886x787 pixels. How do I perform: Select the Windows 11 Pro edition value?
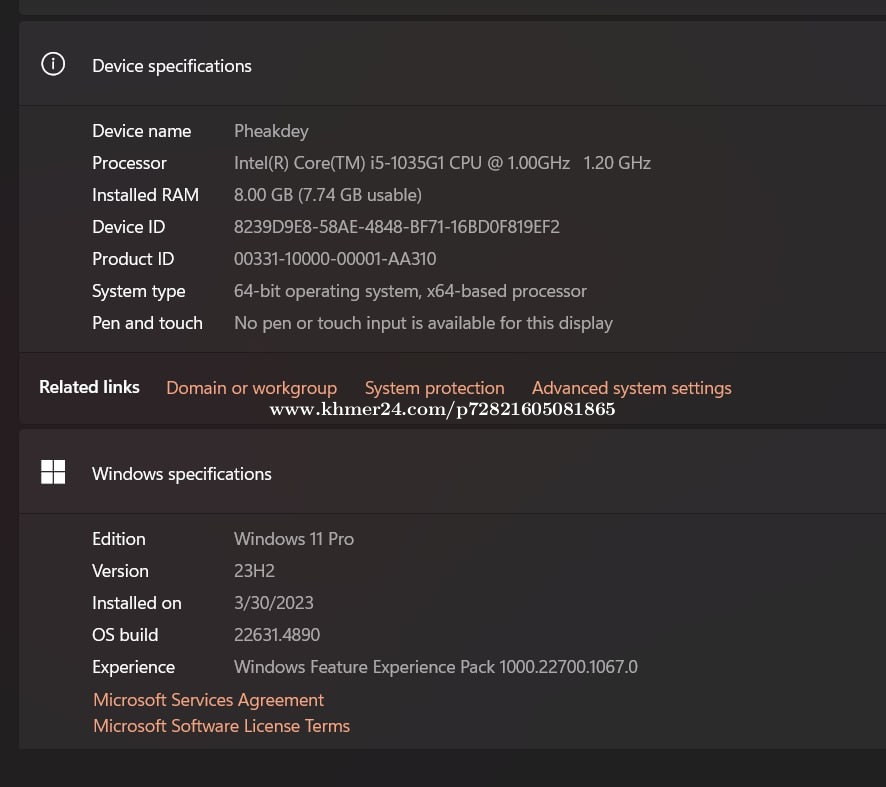pos(294,538)
